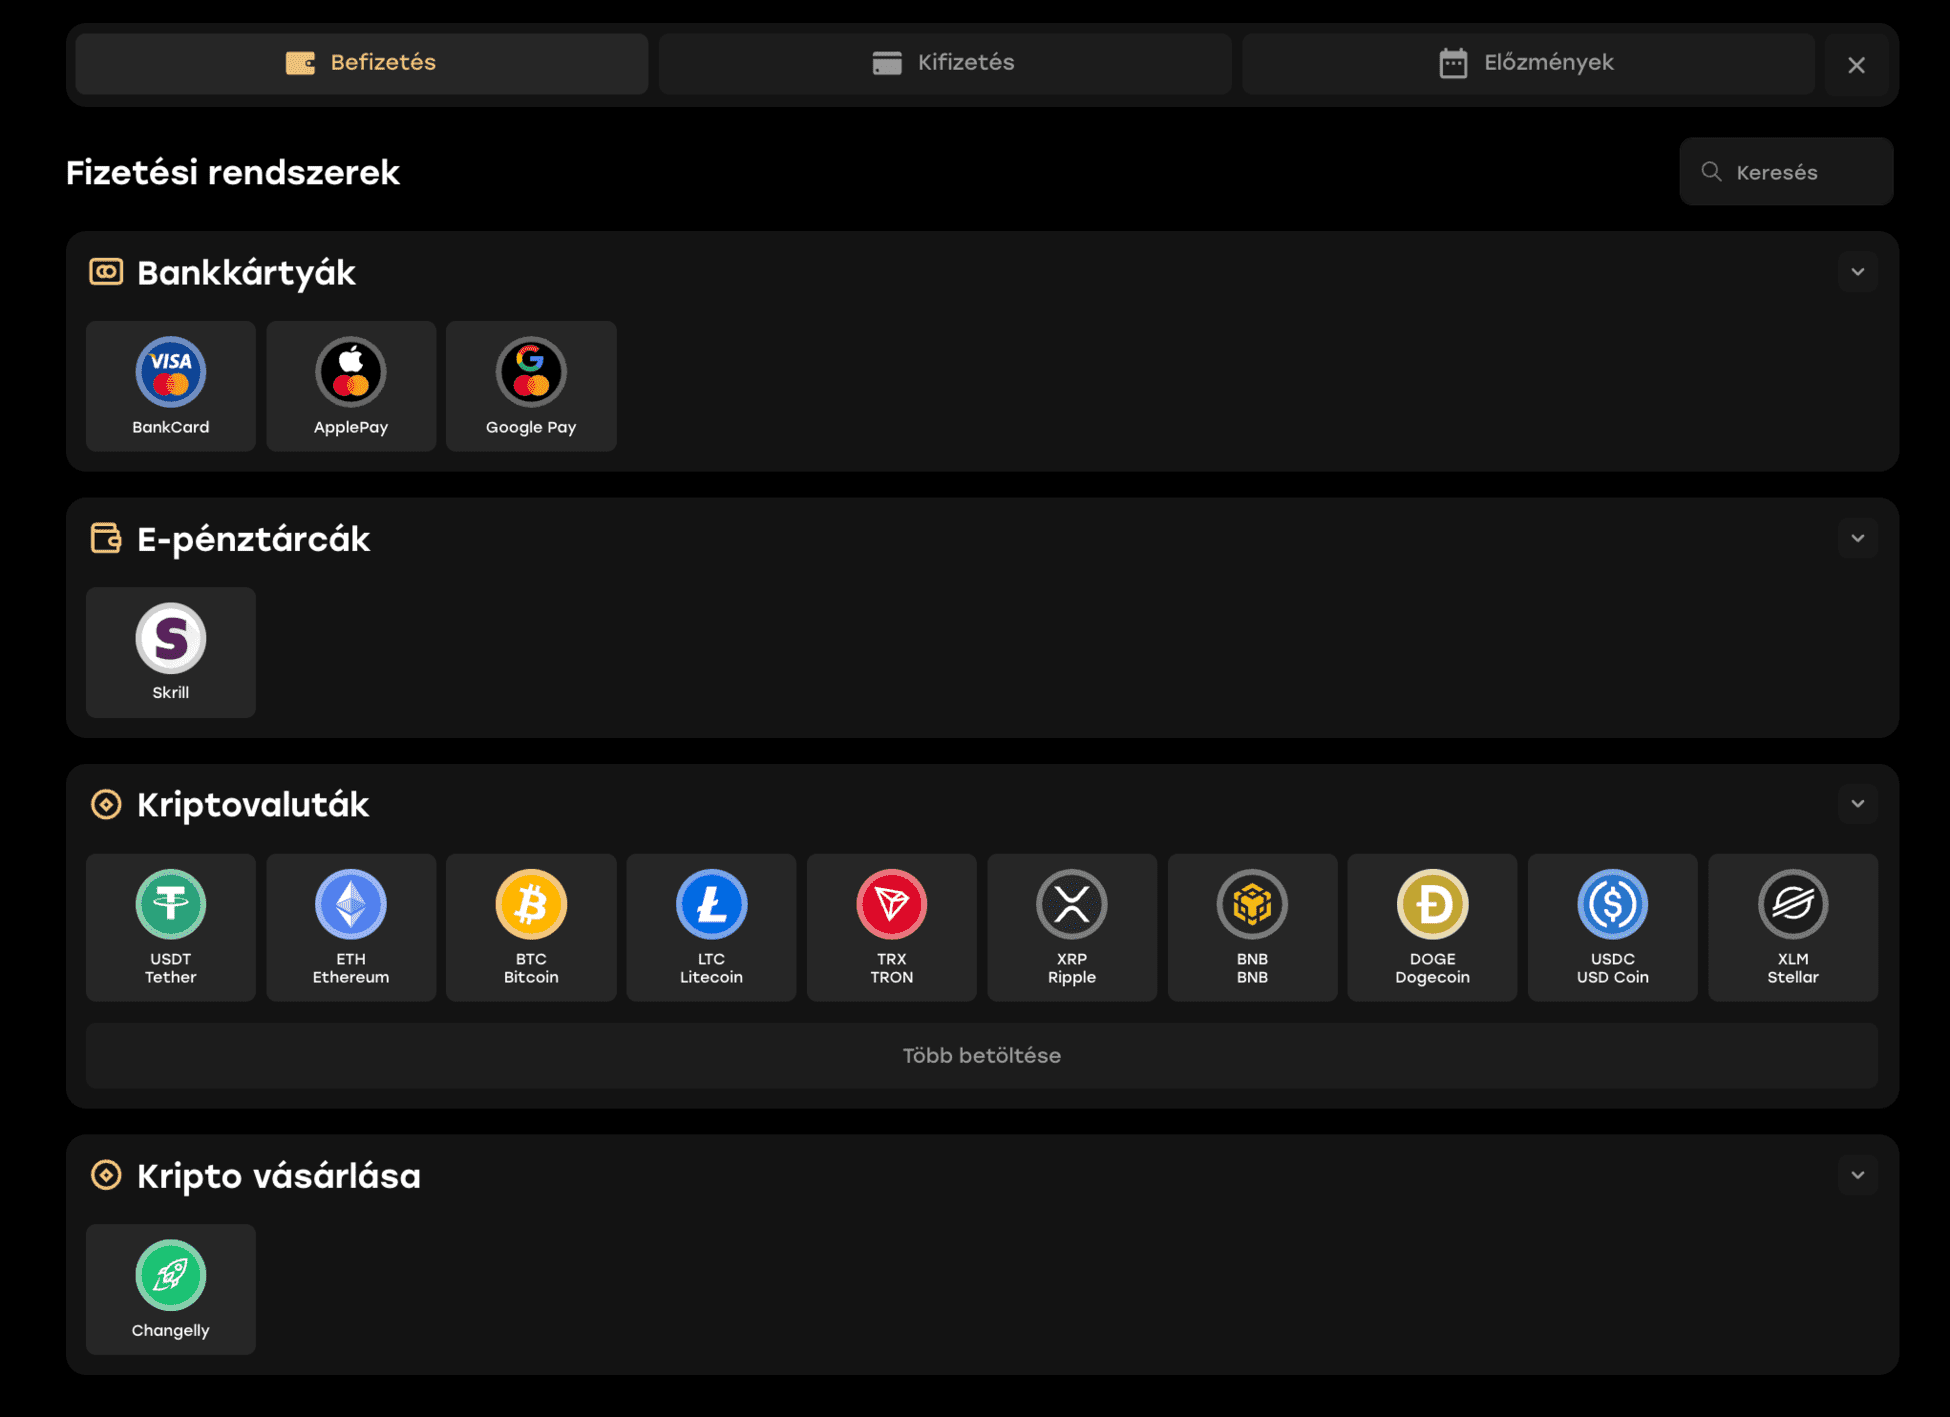Click the Kriptovaluták section coin icon

[106, 804]
